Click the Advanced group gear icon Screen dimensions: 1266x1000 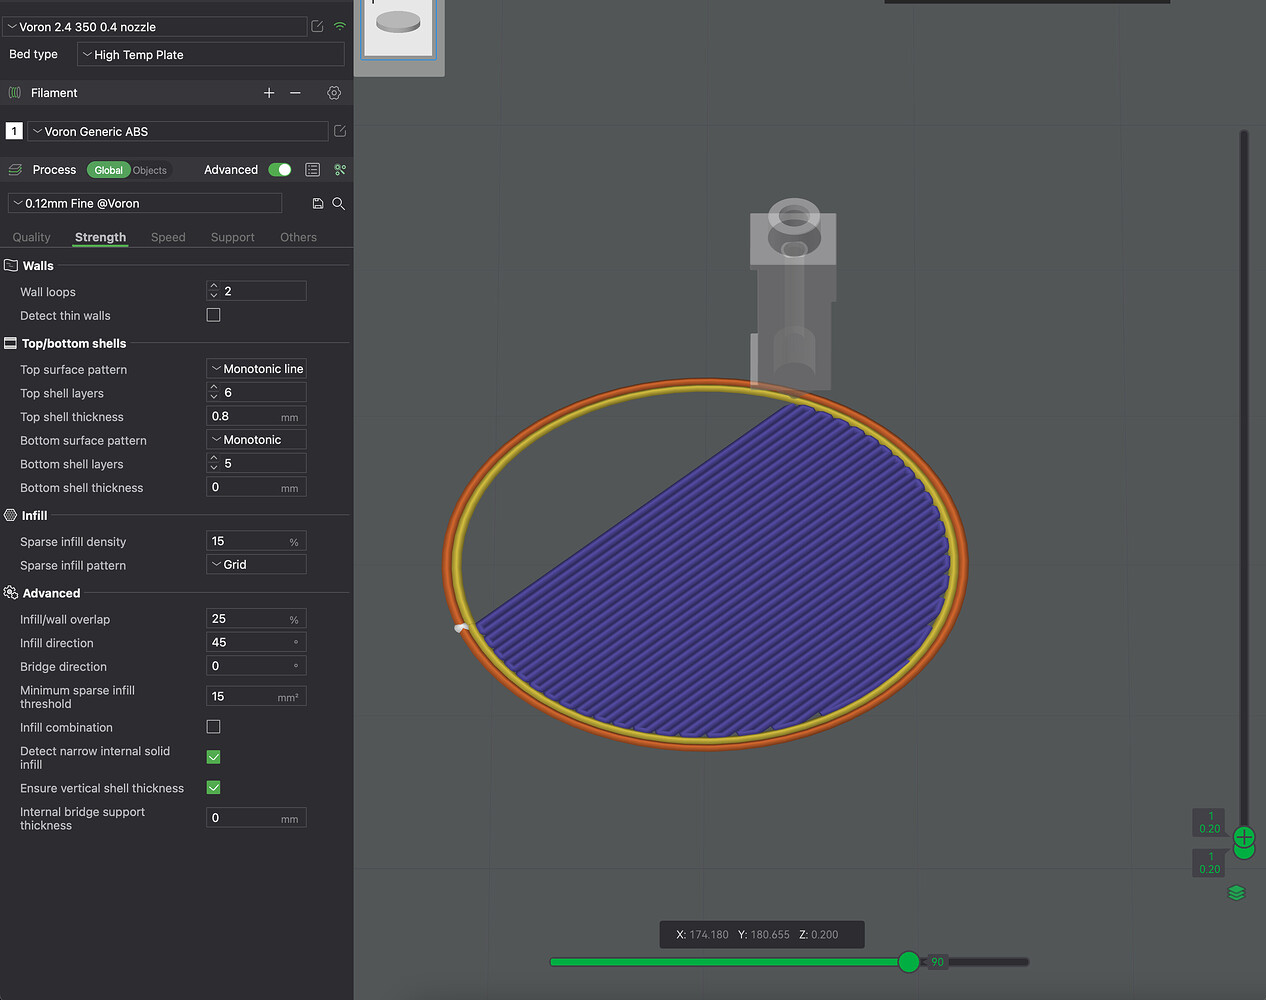[x=11, y=593]
